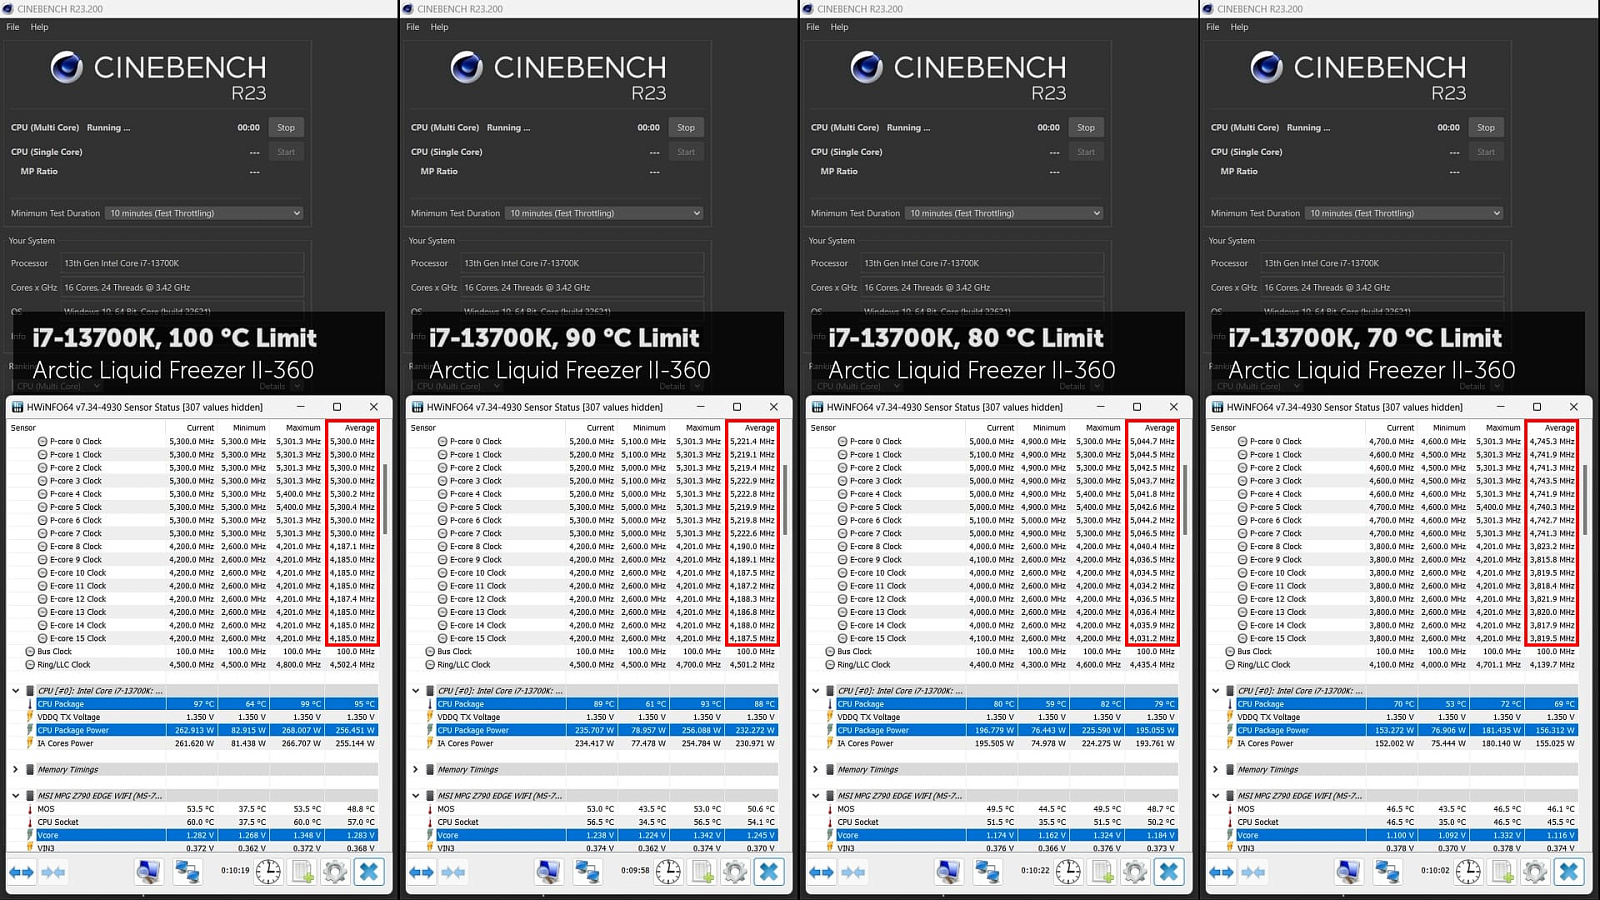Open sensor summary monitor icon in 90 °C HWiNFO
This screenshot has height=900, width=1600.
pos(548,872)
